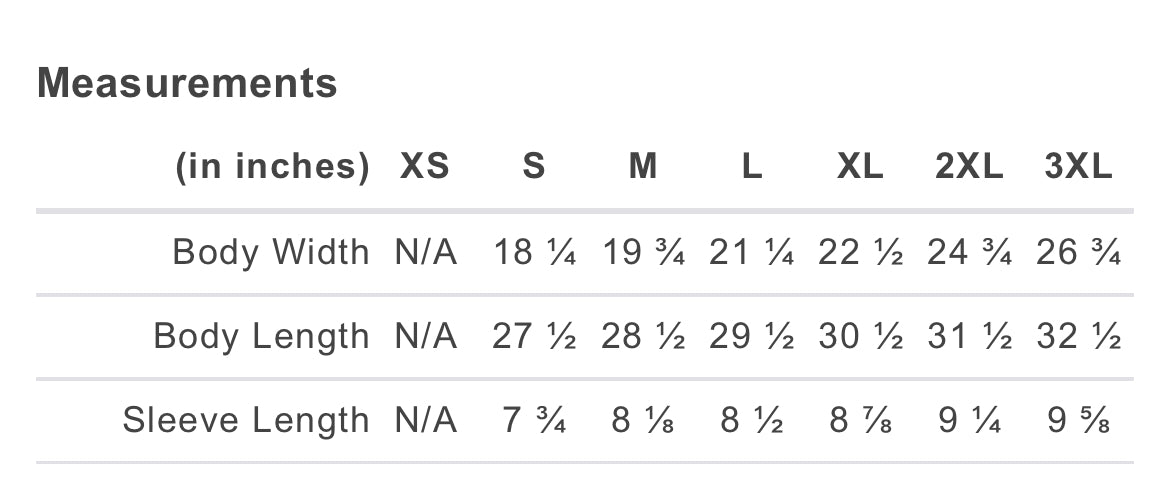Viewport: 1170px width, 499px height.
Task: Click the Body Width value for size S
Action: 534,253
